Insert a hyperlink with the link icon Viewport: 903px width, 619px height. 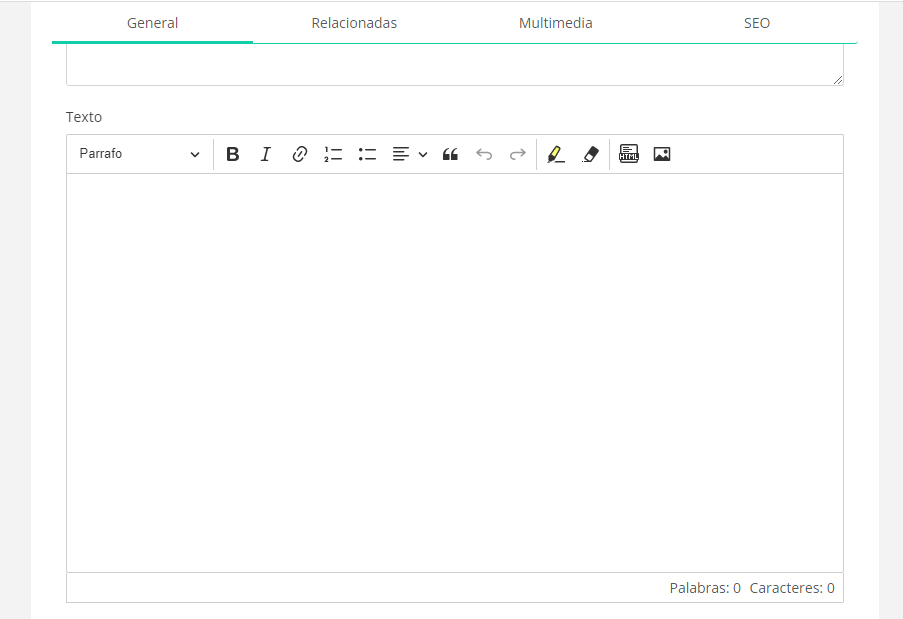(x=299, y=154)
